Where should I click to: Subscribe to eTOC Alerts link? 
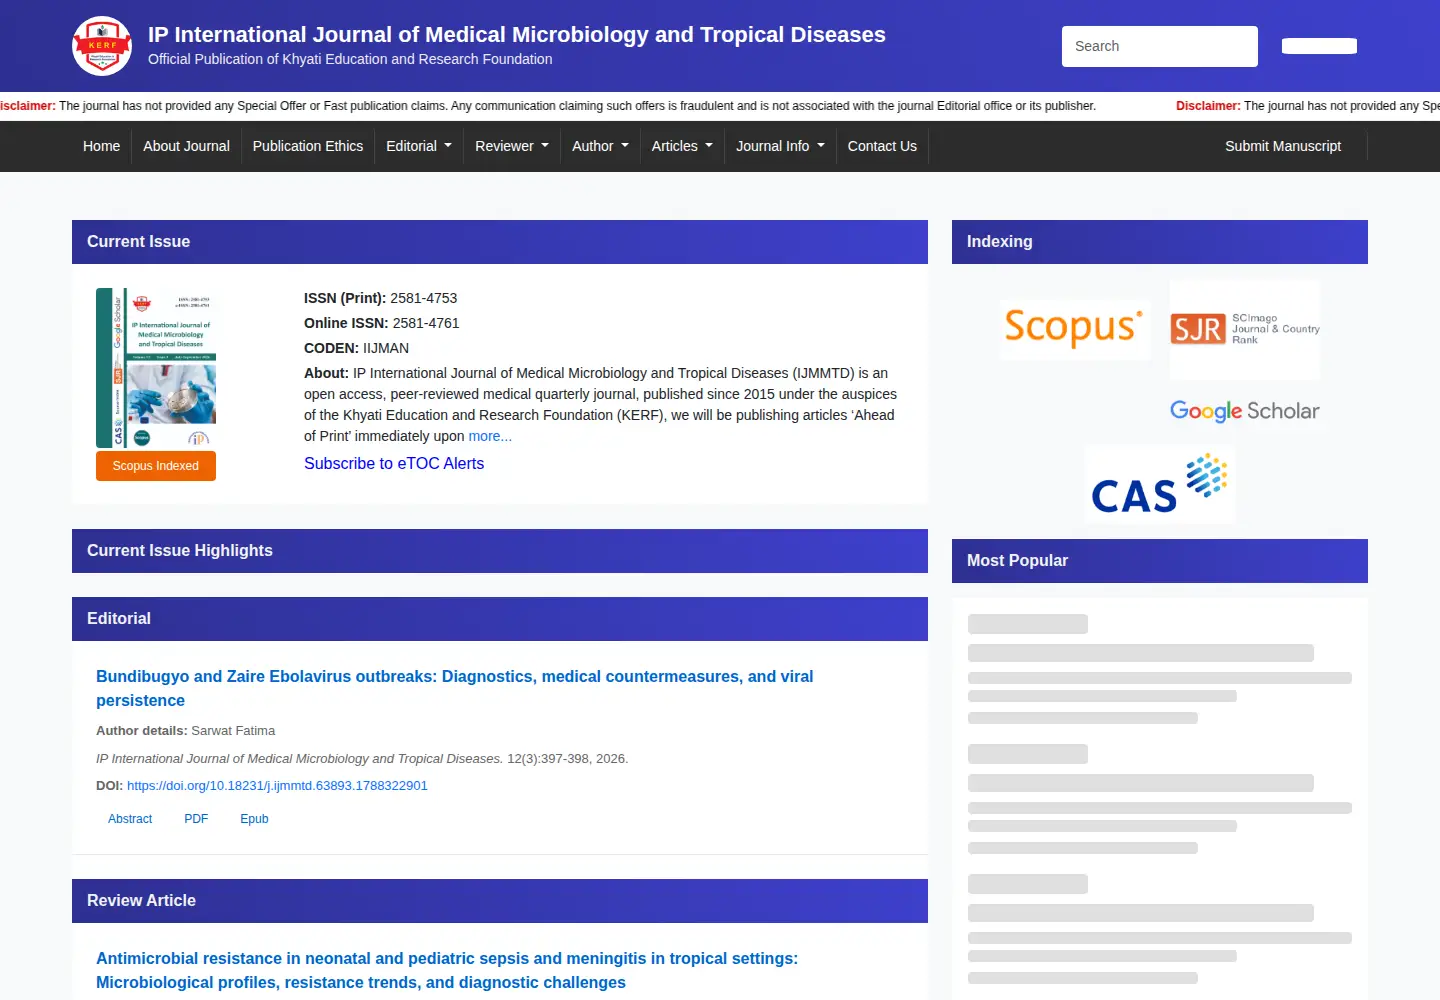[394, 463]
